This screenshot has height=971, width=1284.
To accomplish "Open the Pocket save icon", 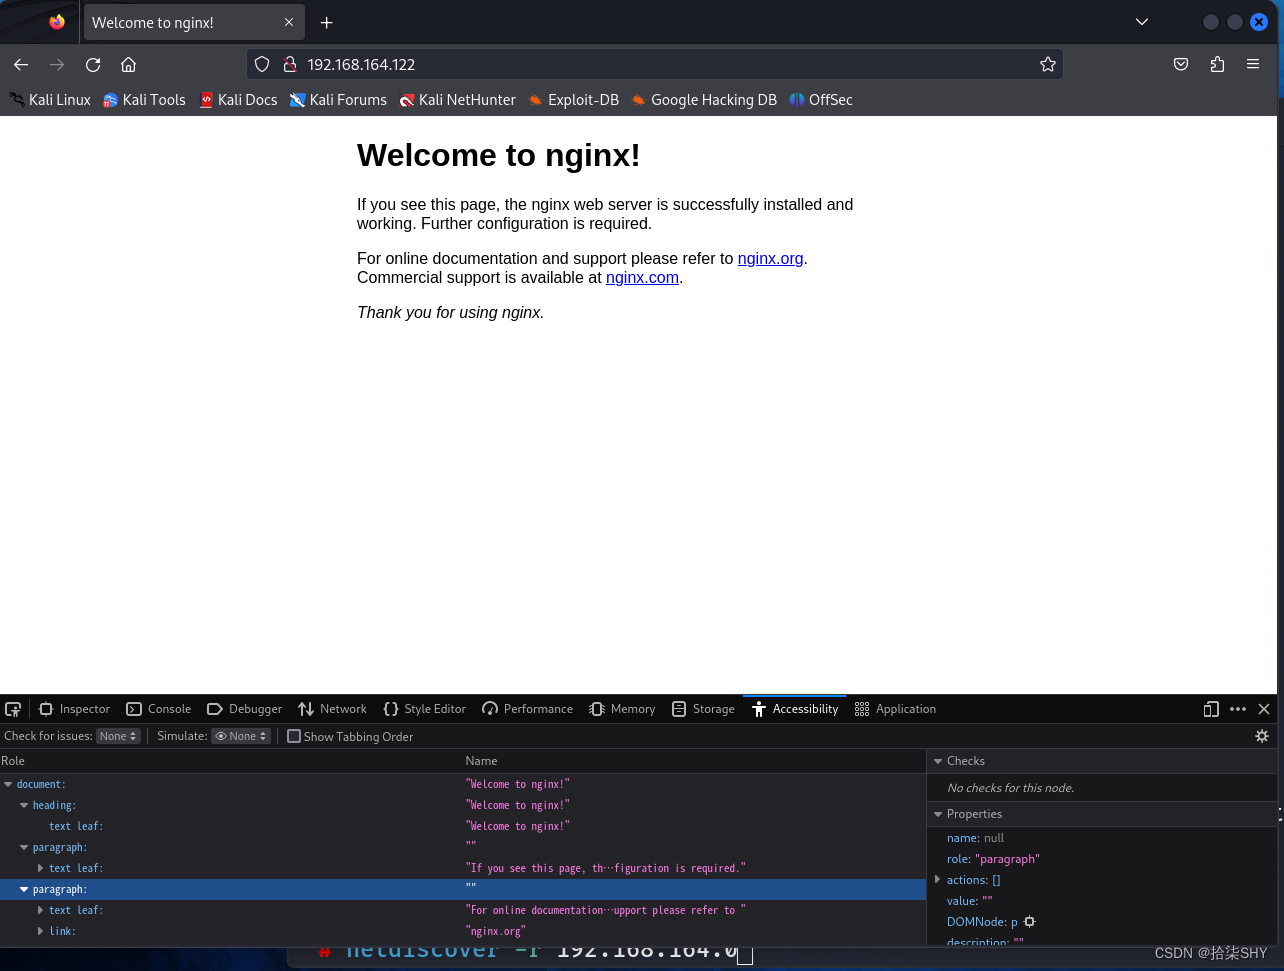I will pos(1181,64).
